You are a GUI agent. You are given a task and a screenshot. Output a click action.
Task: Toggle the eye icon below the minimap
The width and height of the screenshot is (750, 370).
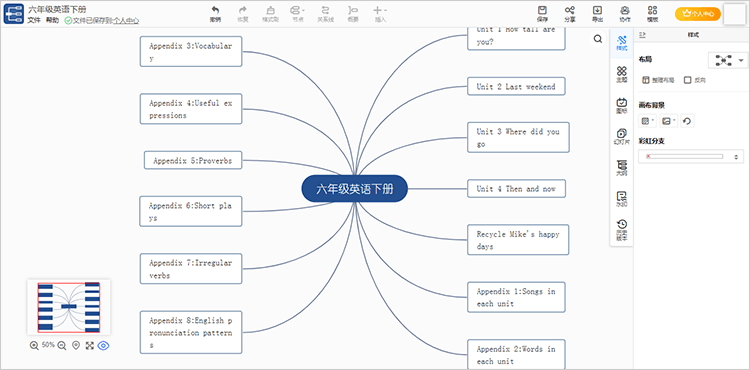tap(104, 345)
